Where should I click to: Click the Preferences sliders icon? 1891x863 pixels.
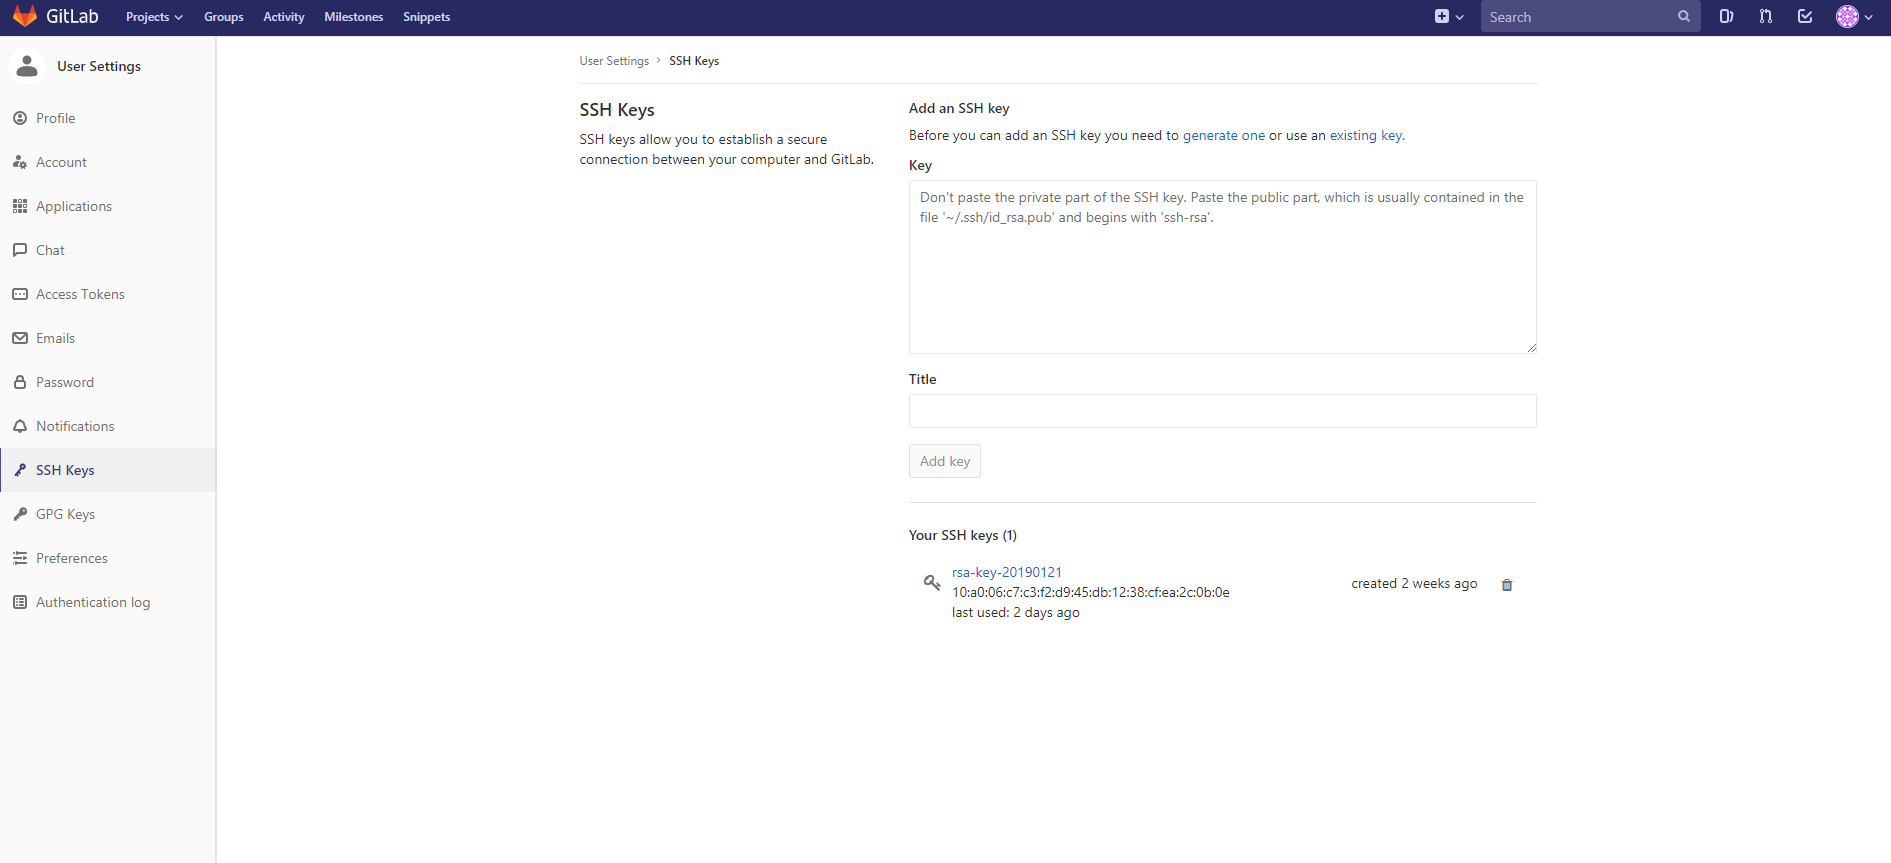coord(20,558)
